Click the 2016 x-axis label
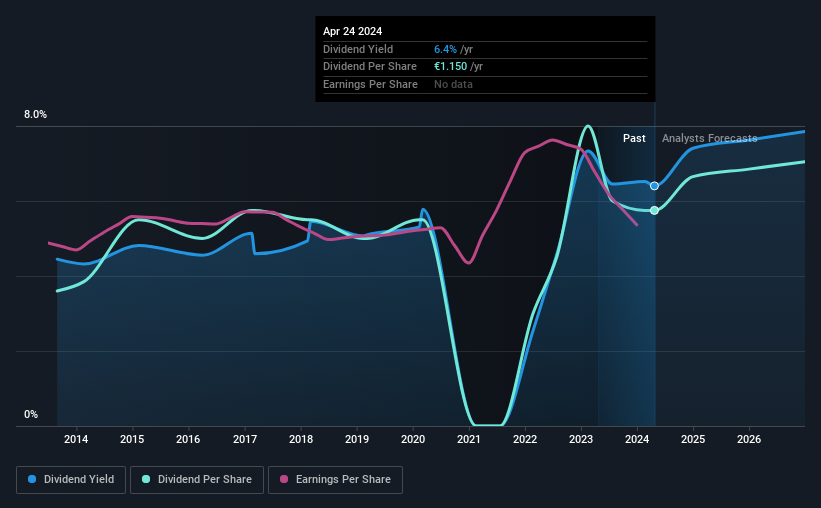Screen dimensions: 821x508 coord(188,439)
